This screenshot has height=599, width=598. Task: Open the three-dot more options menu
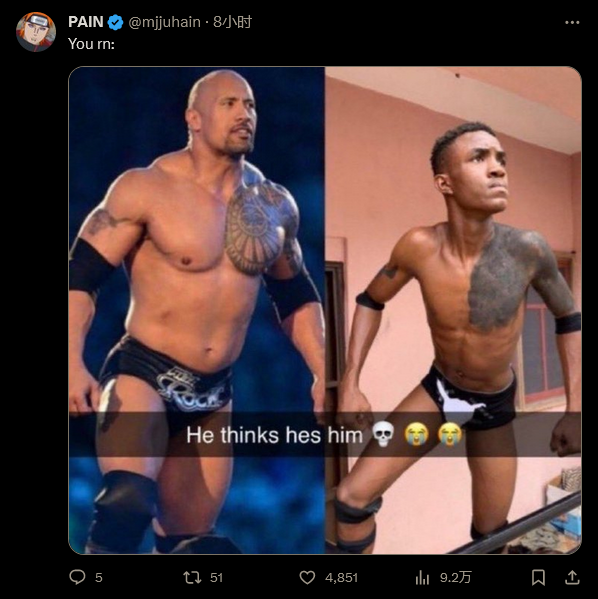pos(572,23)
